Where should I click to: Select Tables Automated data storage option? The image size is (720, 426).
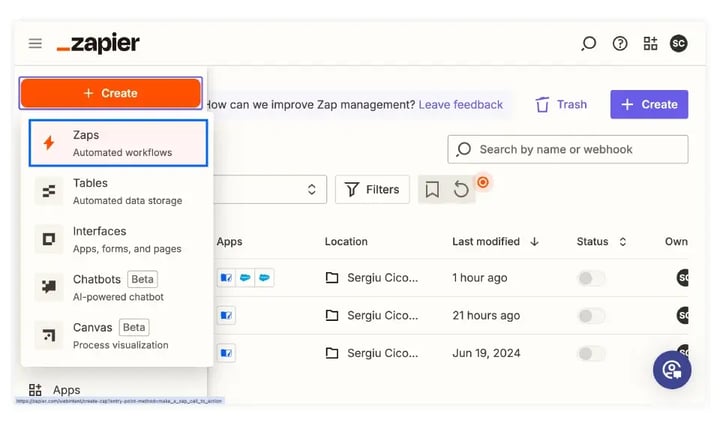tap(118, 191)
